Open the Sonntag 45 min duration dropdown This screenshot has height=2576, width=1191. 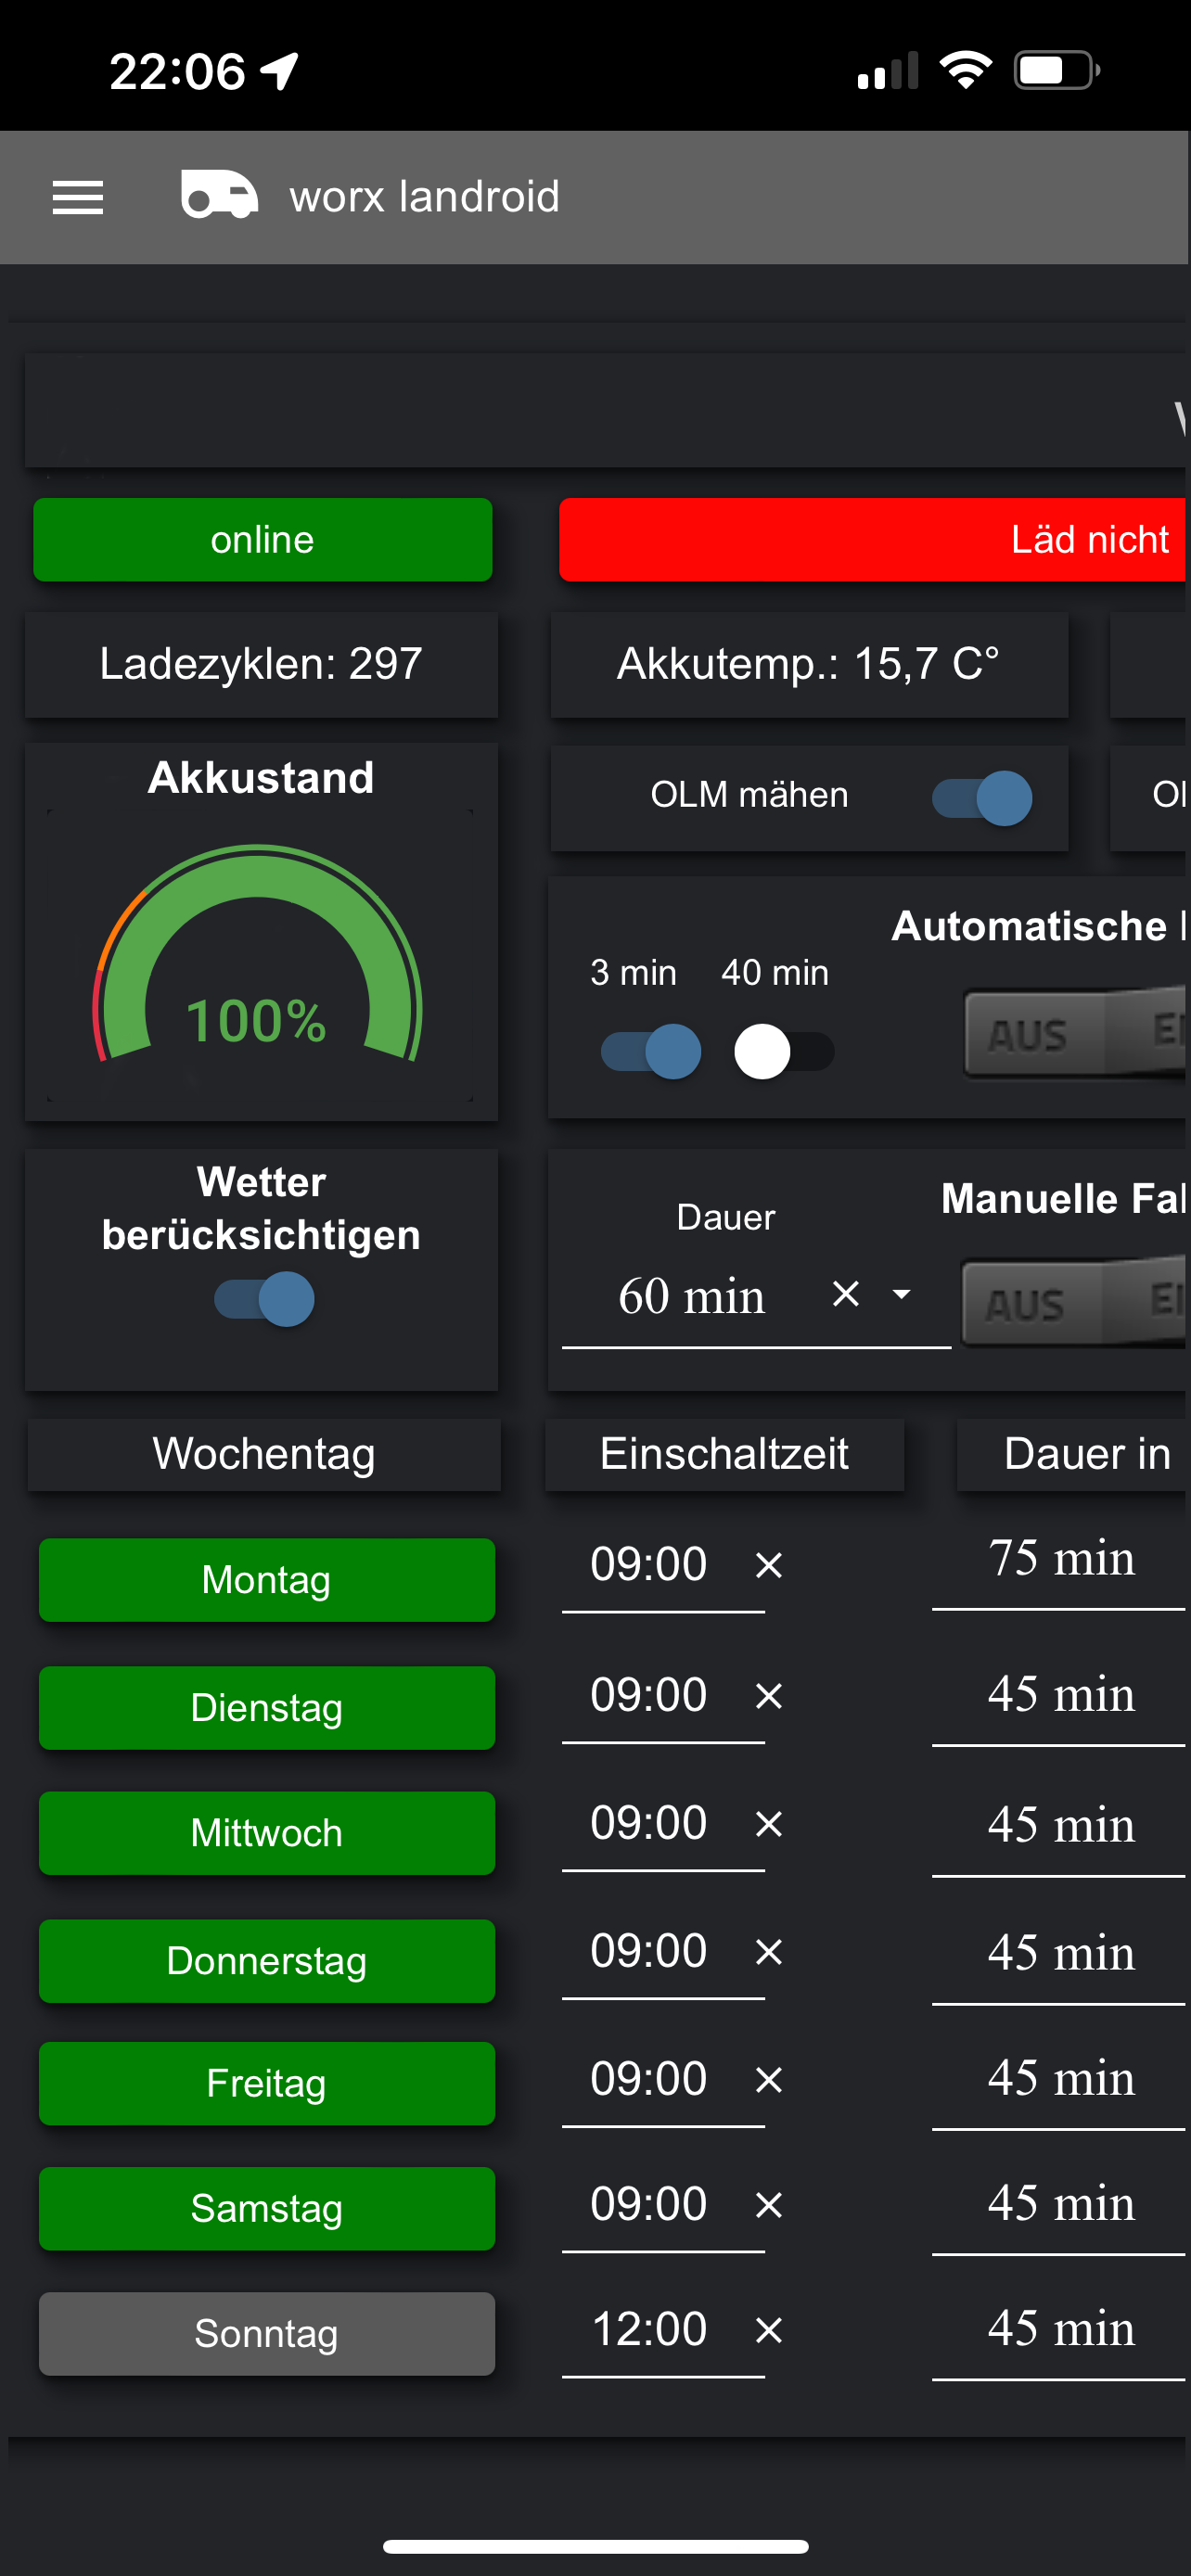click(x=1060, y=2330)
